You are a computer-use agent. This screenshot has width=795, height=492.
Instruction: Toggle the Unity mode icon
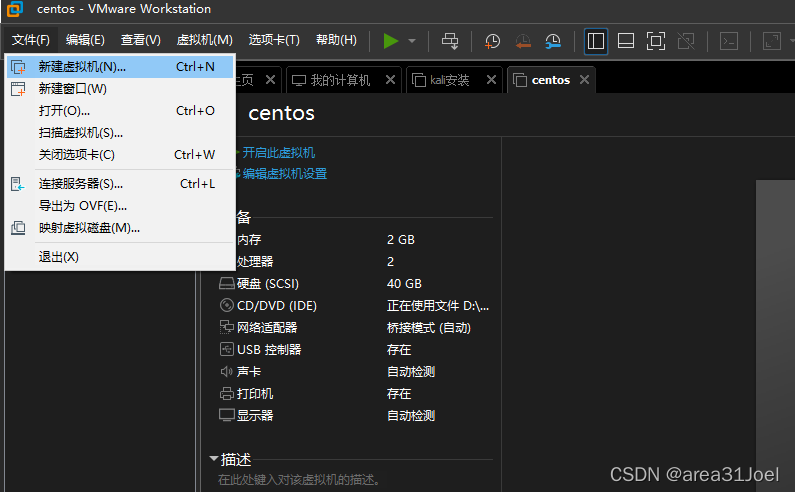click(x=686, y=41)
